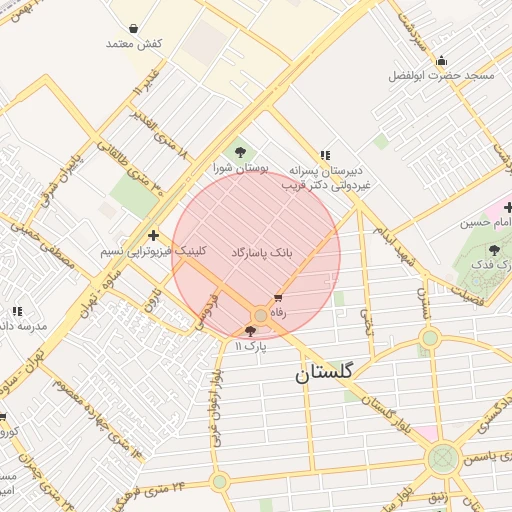This screenshot has height=512, width=512.
Task: Click the ۳۰ متری طالقانی street label
Action: [x=130, y=168]
